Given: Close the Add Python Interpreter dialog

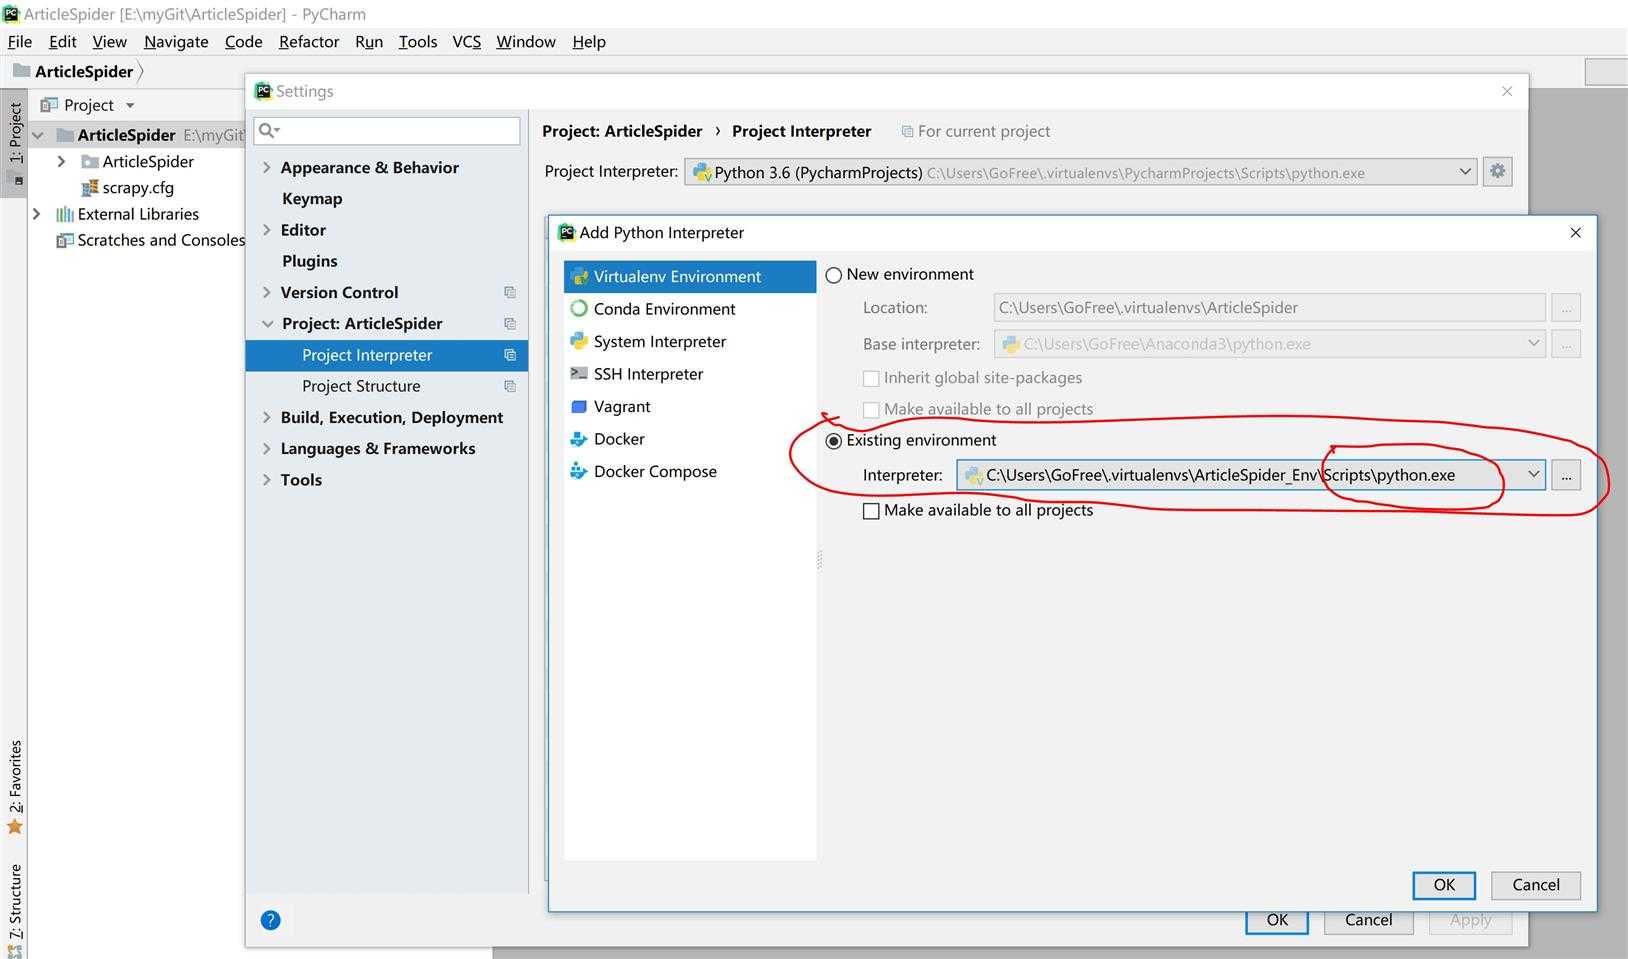Looking at the screenshot, I should tap(1576, 232).
